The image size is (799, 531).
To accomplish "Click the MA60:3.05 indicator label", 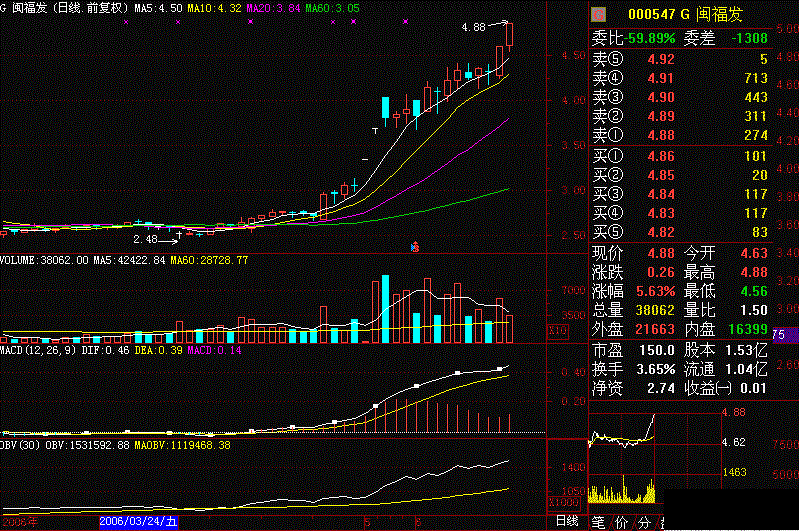I will click(x=332, y=8).
